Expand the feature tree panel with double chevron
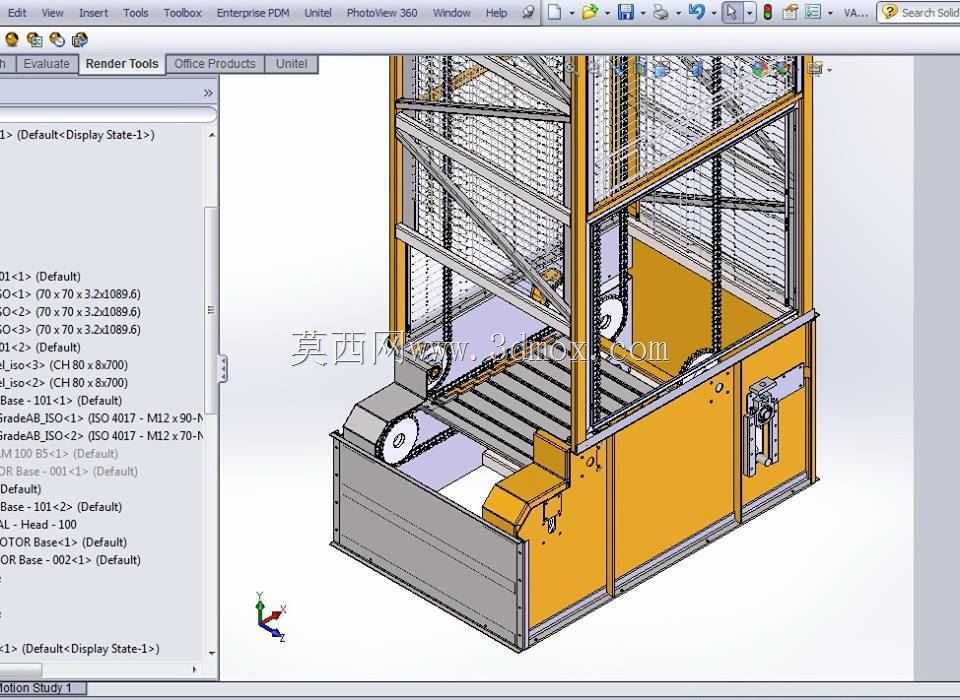 point(208,93)
